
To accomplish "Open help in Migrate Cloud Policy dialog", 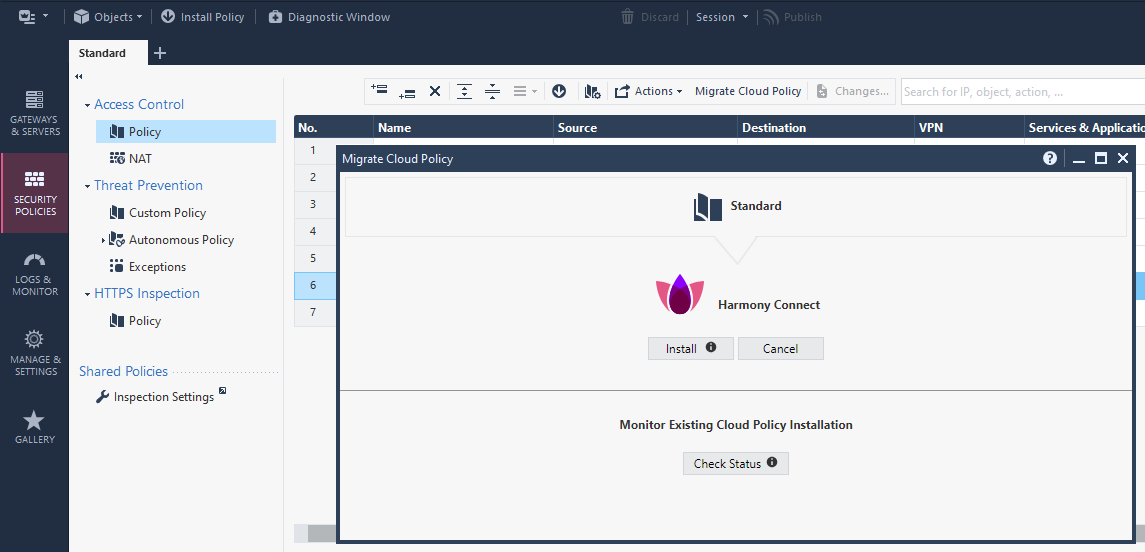I will click(x=1050, y=158).
